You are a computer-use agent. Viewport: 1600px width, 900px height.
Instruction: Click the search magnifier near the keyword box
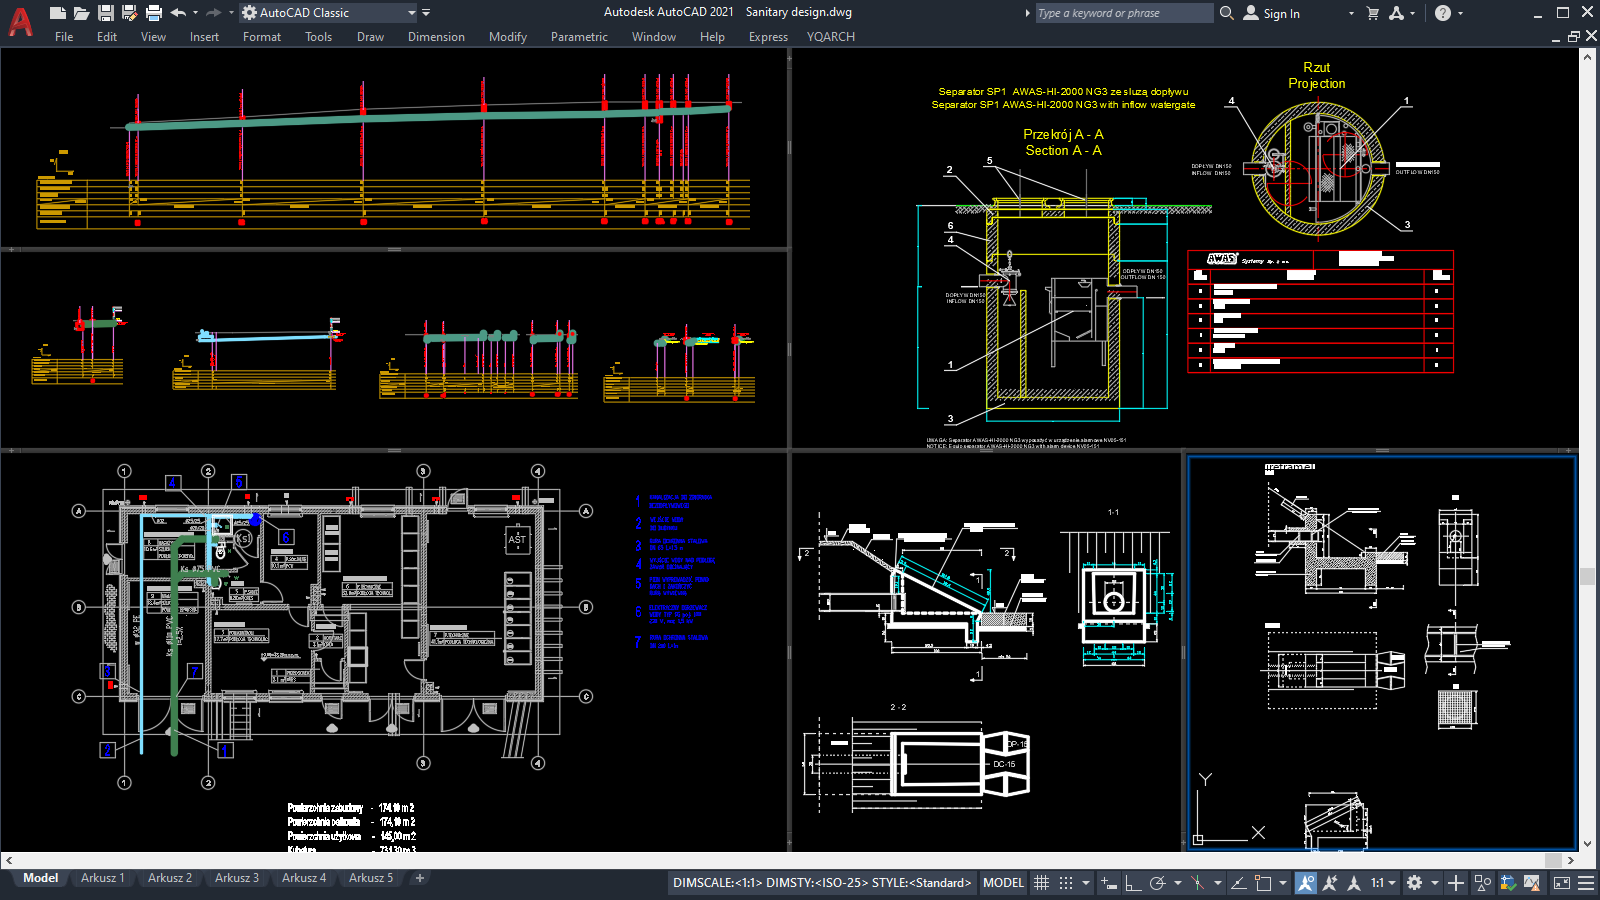point(1227,13)
